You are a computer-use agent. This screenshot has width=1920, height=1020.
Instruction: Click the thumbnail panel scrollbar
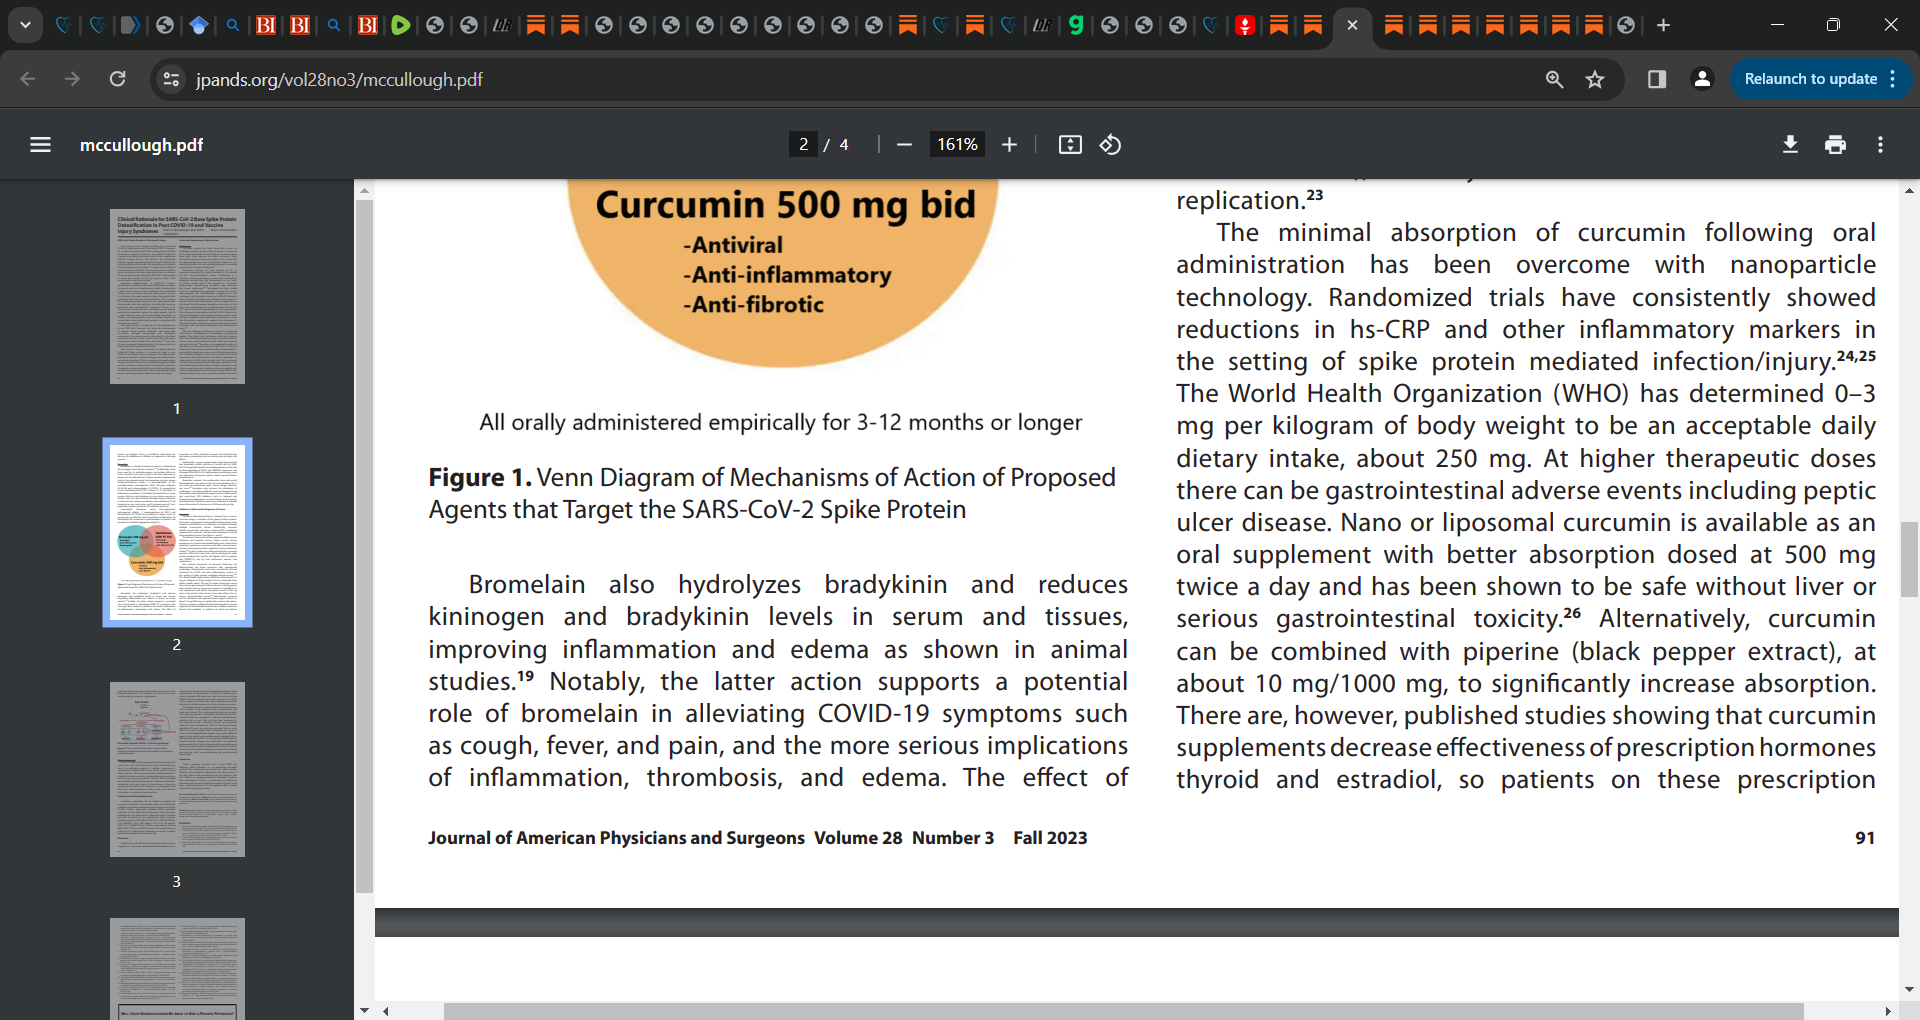pyautogui.click(x=364, y=546)
